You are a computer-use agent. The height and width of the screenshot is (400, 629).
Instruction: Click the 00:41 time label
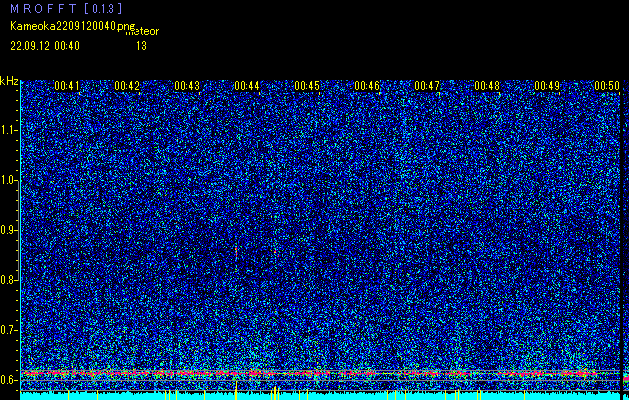pos(67,86)
